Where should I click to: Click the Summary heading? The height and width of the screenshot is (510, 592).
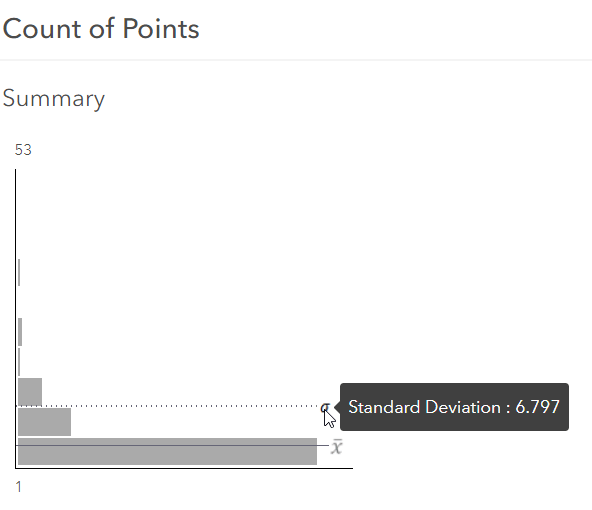[54, 99]
